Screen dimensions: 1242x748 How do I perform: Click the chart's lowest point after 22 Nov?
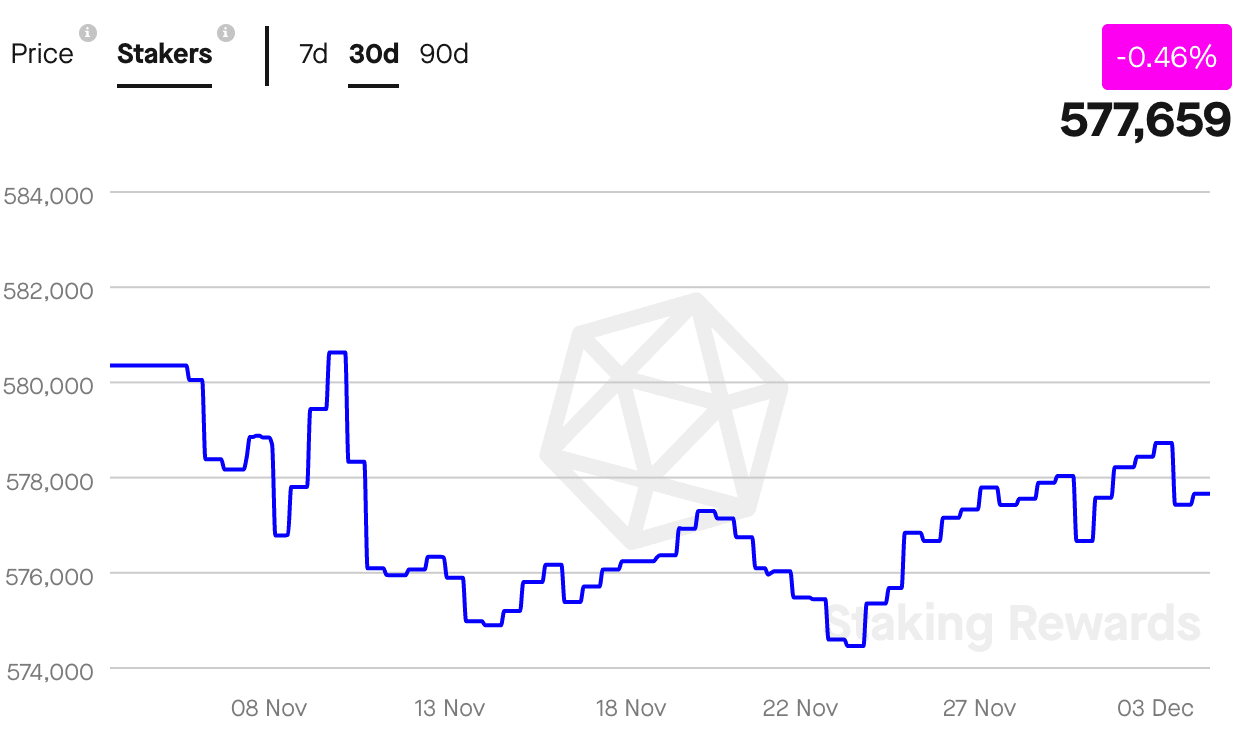coord(855,646)
